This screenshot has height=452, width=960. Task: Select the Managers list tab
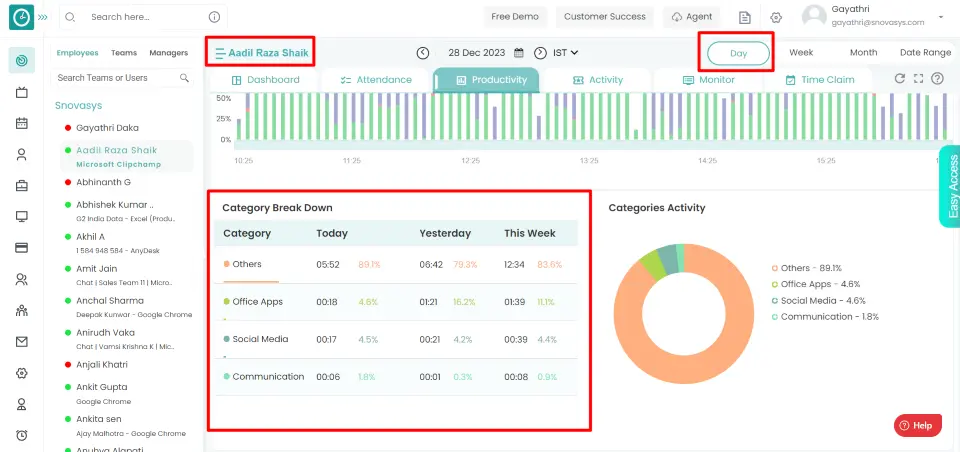coord(168,53)
